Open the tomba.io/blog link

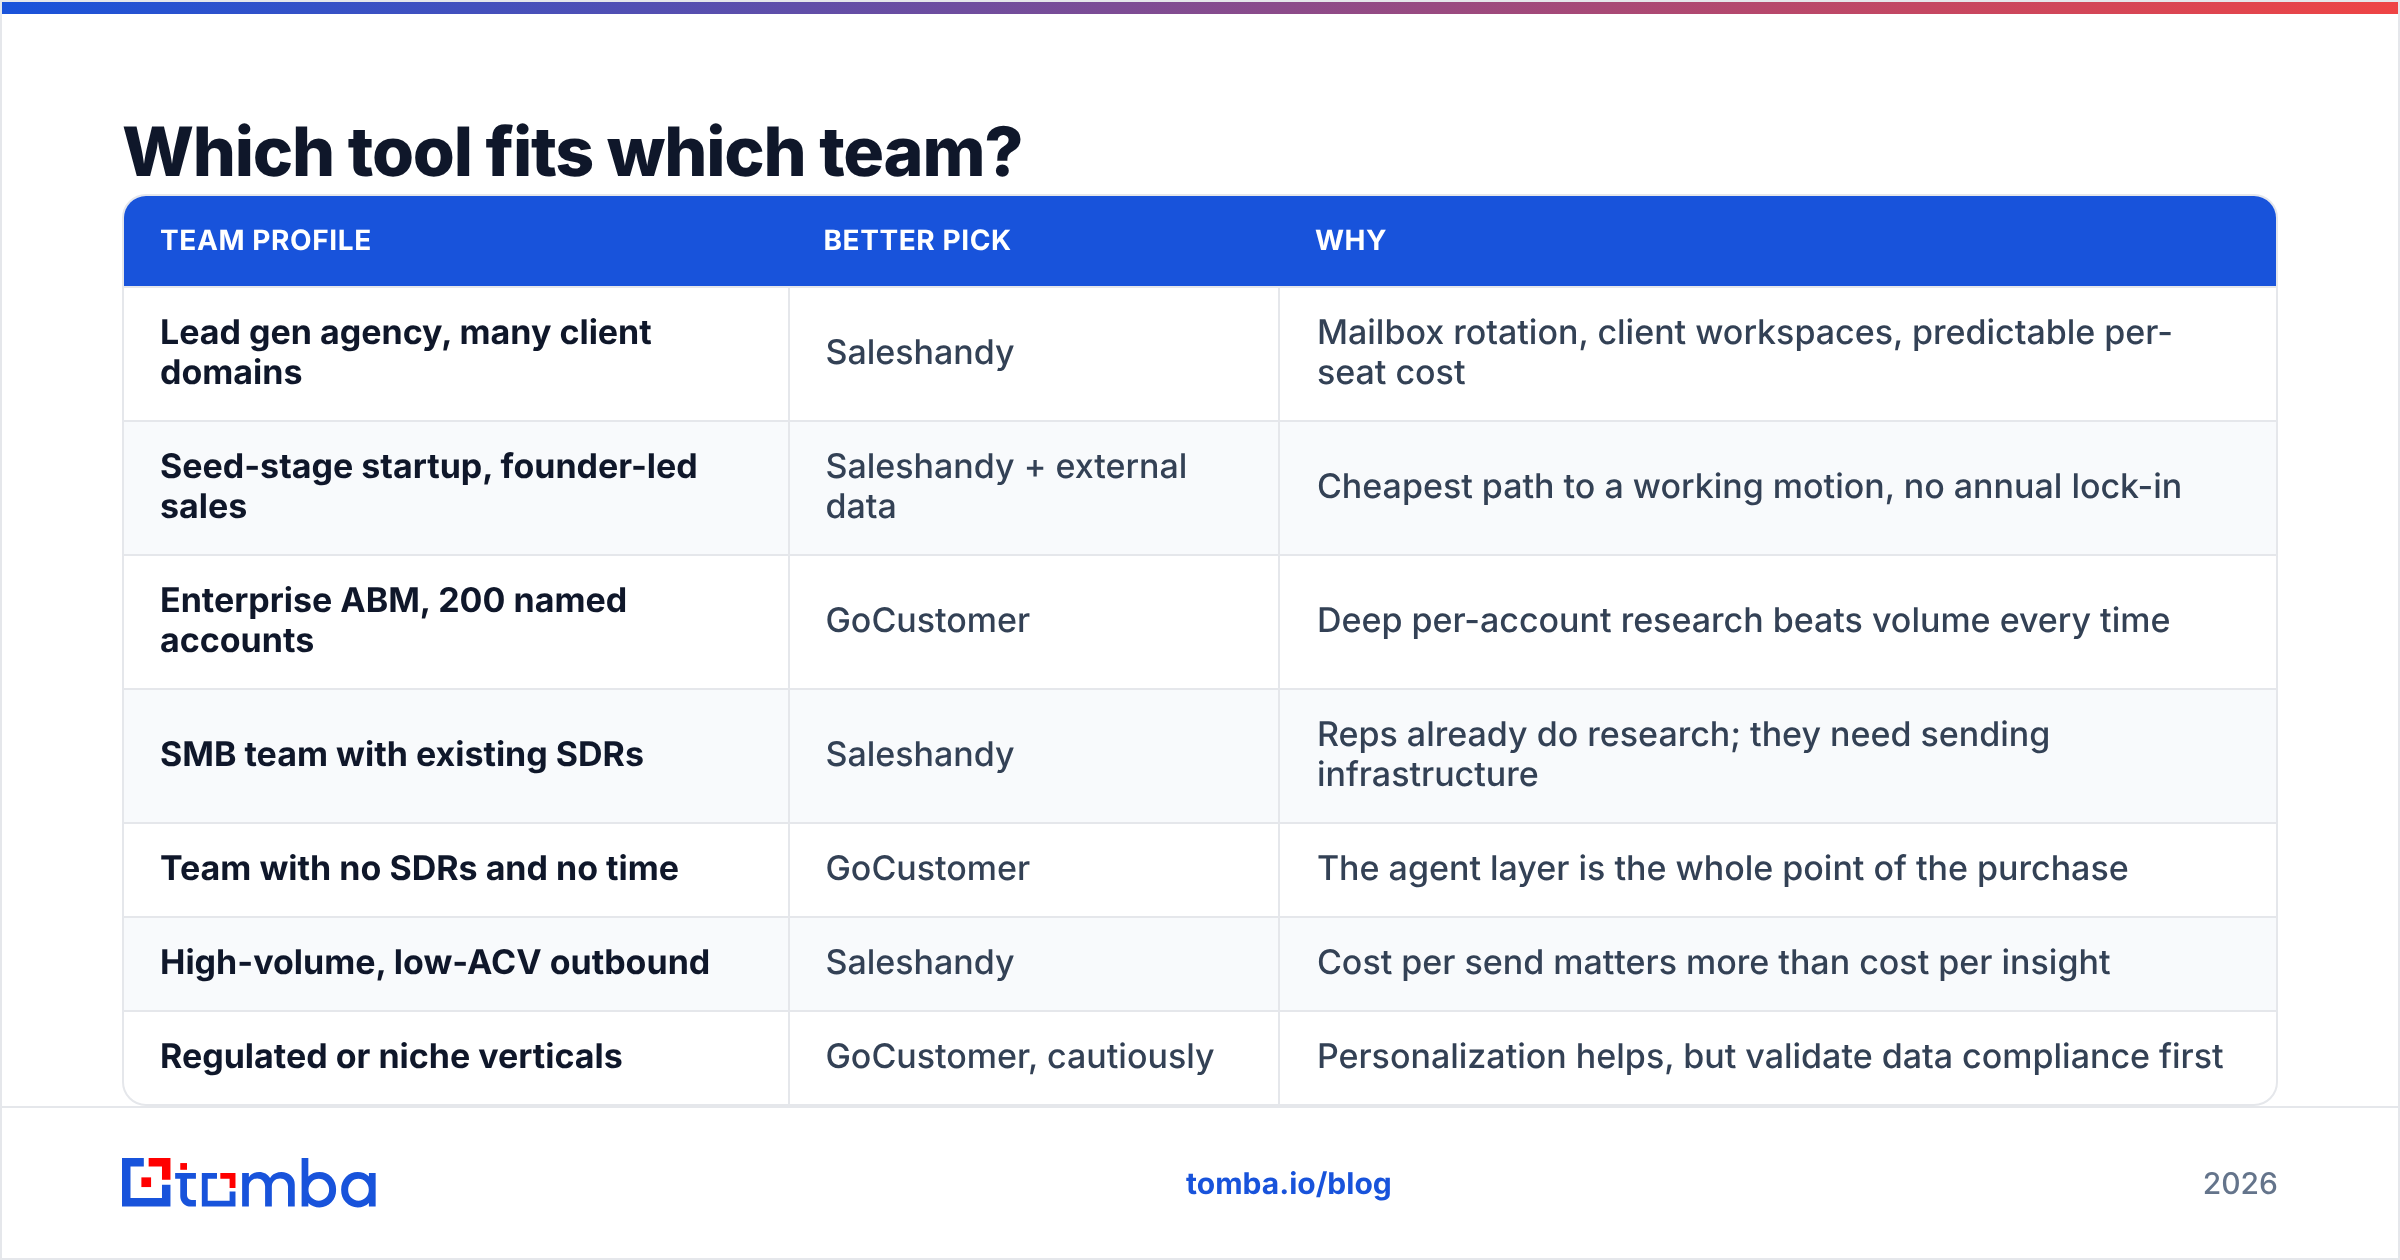coord(1288,1184)
